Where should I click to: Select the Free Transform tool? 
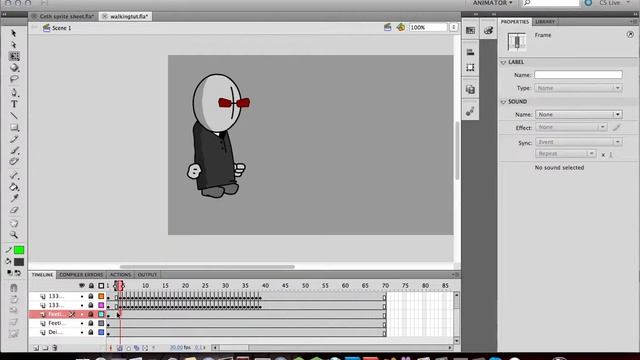point(14,56)
